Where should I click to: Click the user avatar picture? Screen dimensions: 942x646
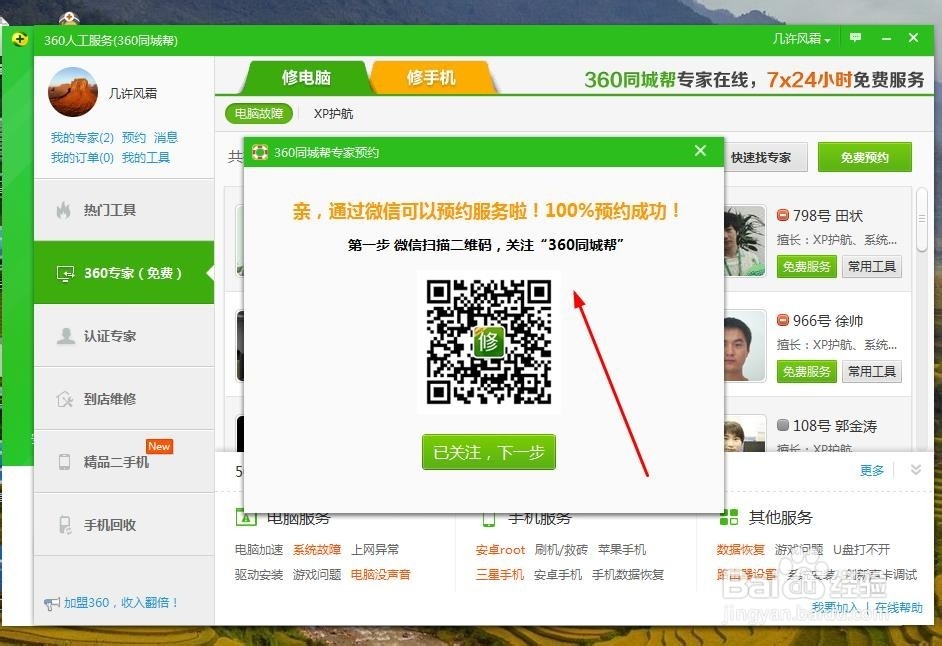click(x=73, y=92)
